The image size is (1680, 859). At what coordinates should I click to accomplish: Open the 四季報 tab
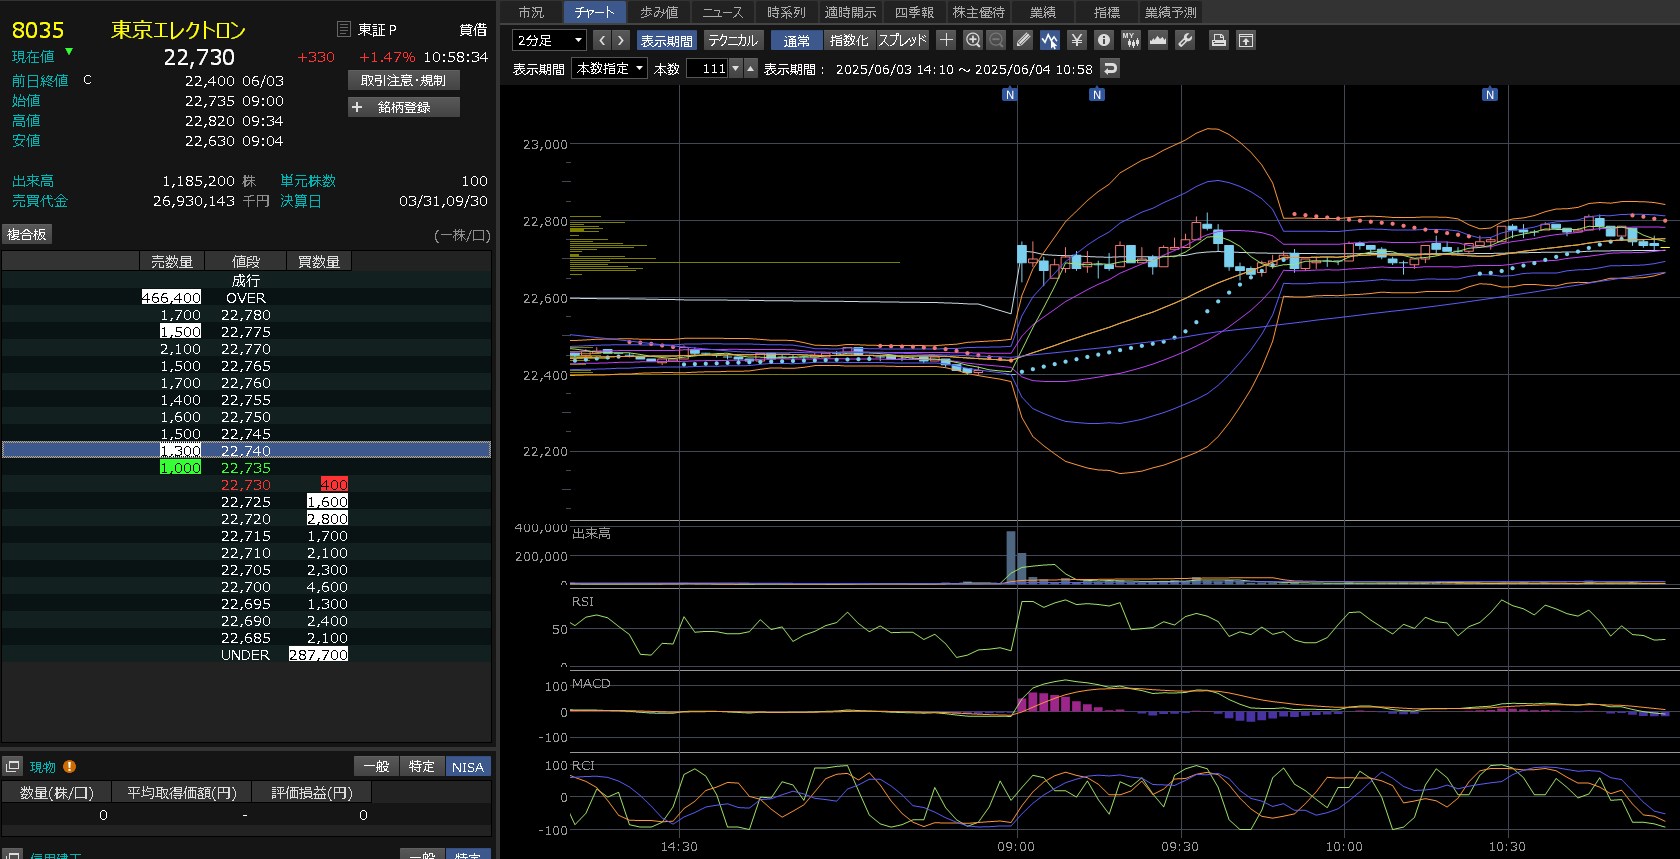tap(914, 12)
